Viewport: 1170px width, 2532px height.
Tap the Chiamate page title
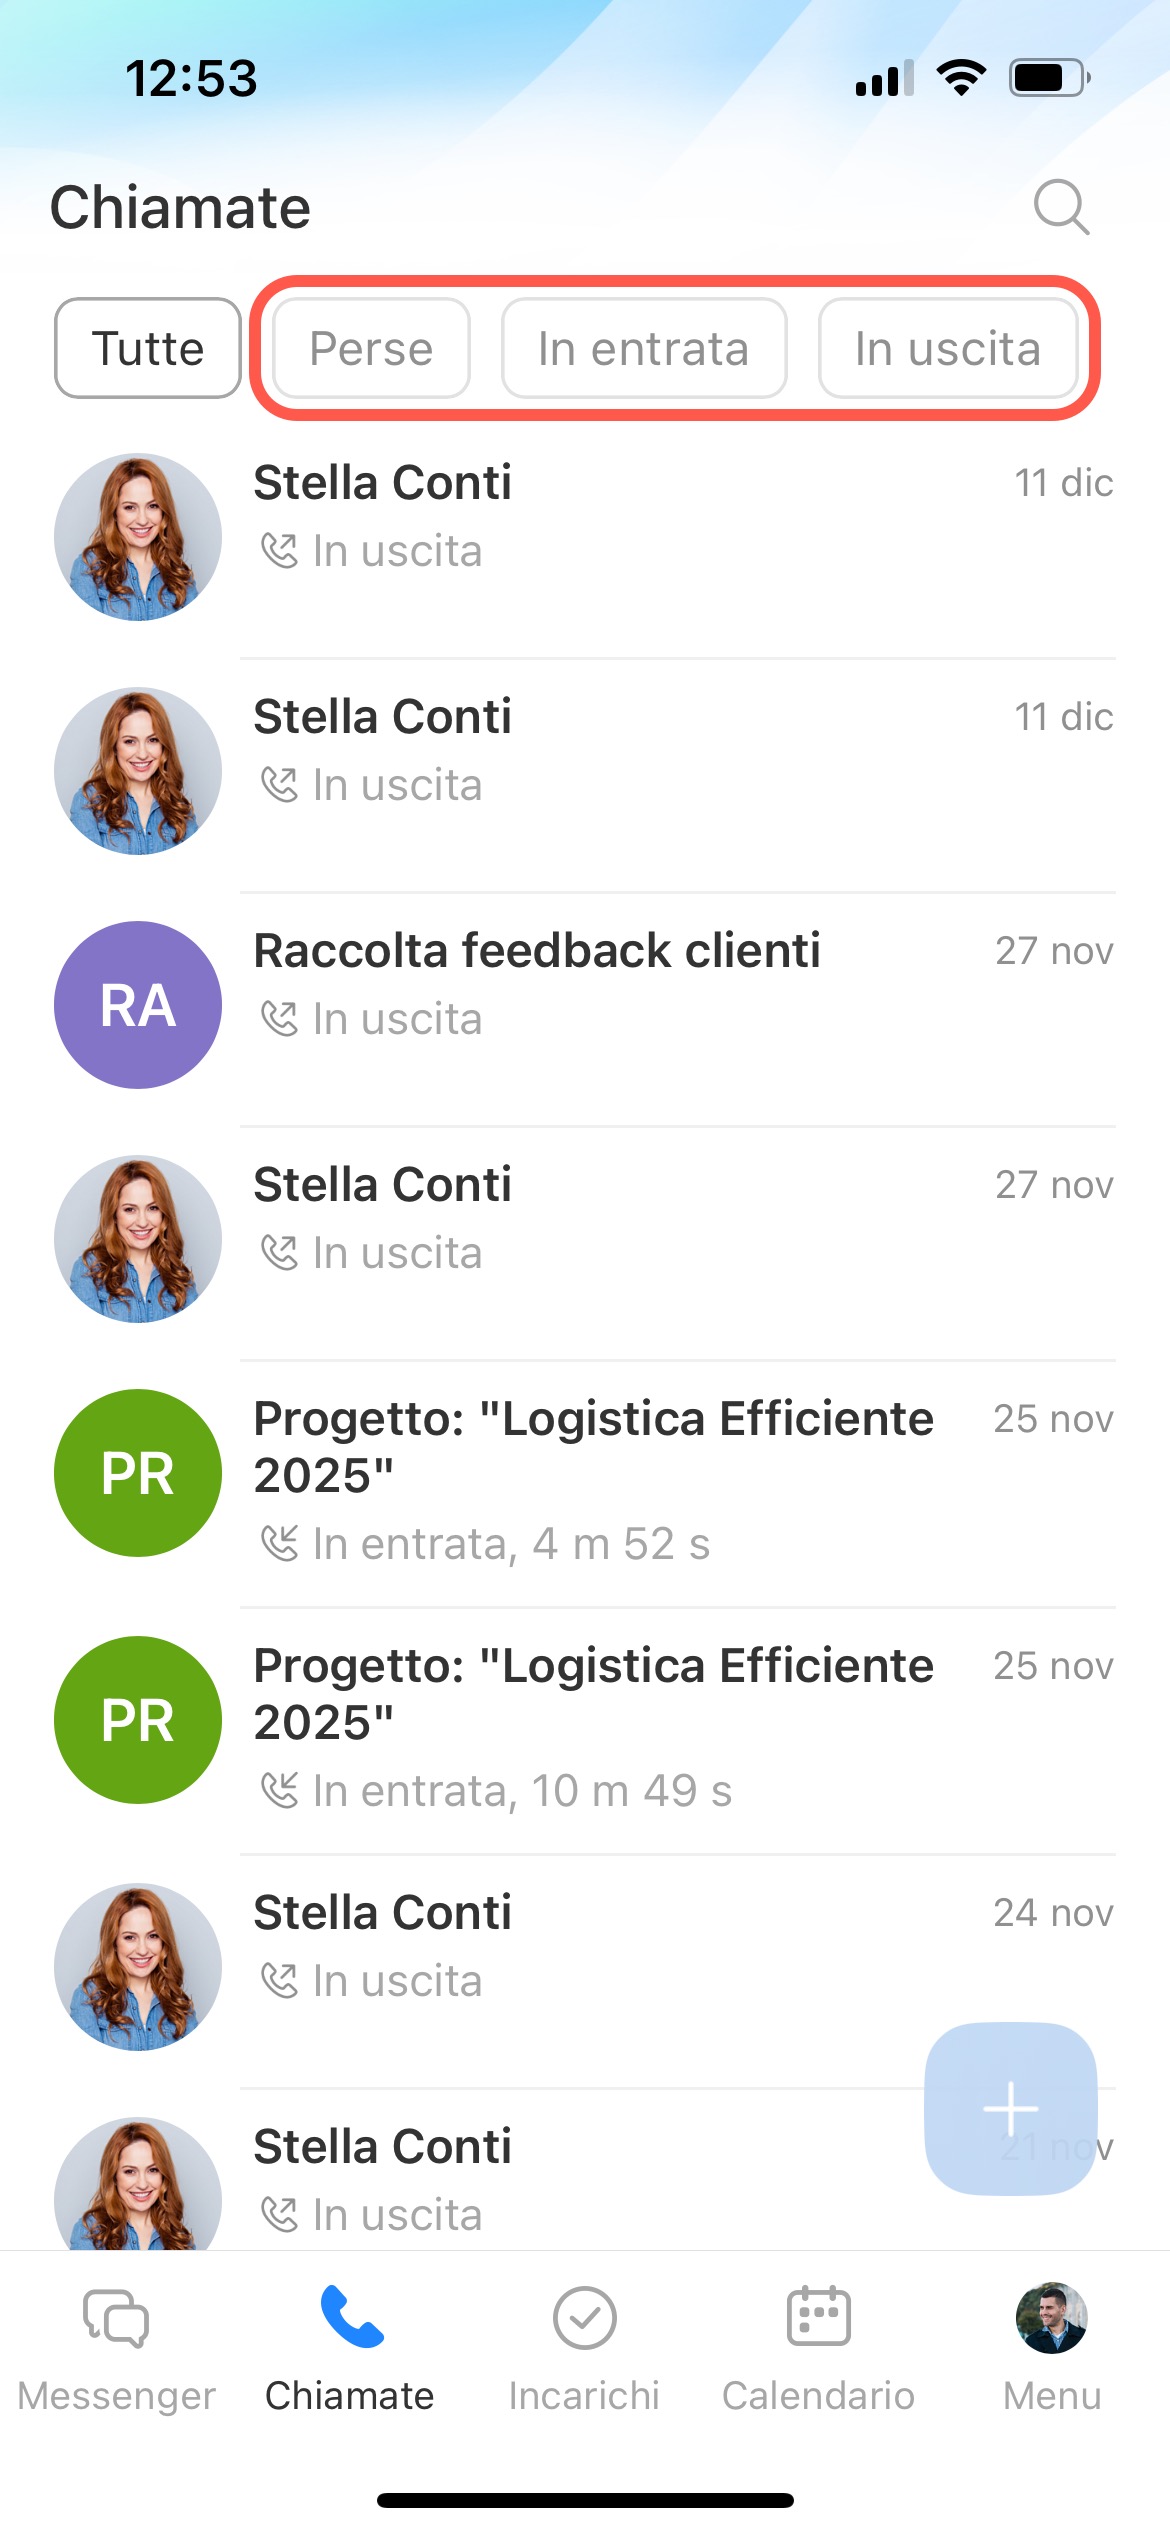[181, 208]
